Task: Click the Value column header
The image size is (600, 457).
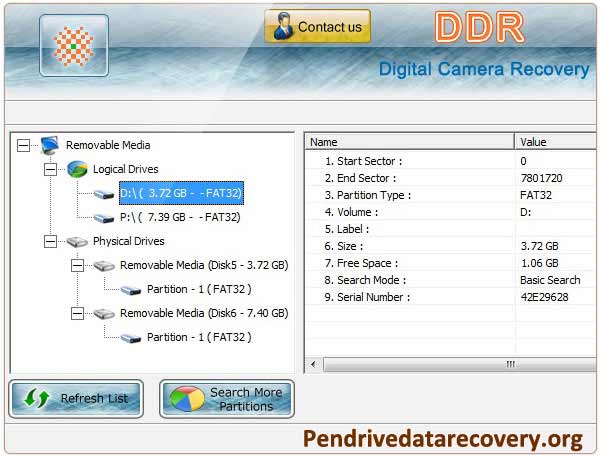Action: (555, 142)
